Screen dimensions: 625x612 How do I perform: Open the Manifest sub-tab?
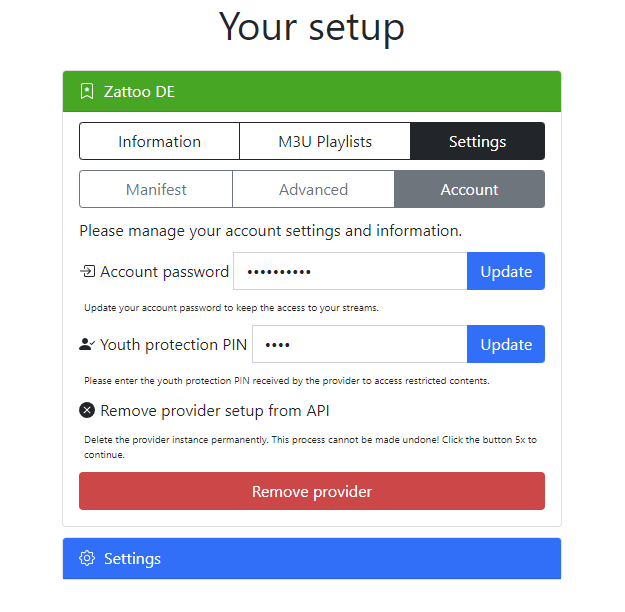(156, 189)
